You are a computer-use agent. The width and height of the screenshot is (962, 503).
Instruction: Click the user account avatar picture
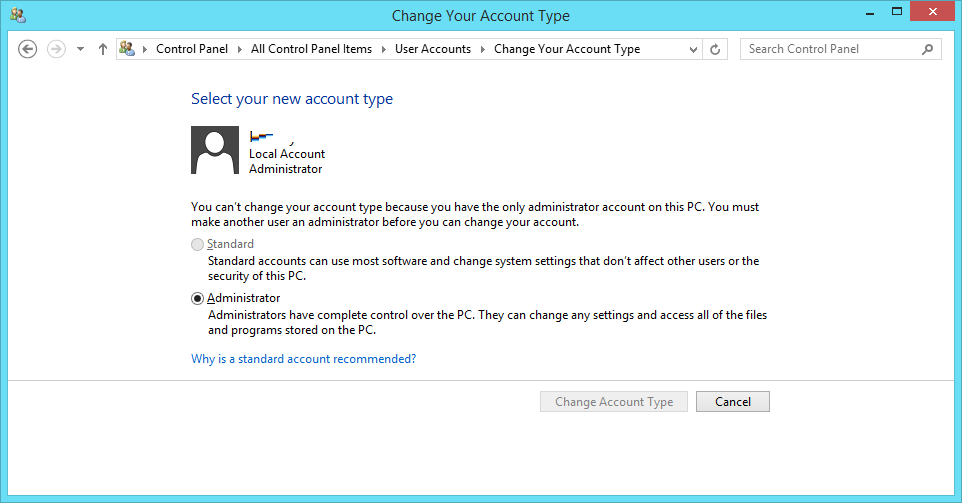click(215, 150)
